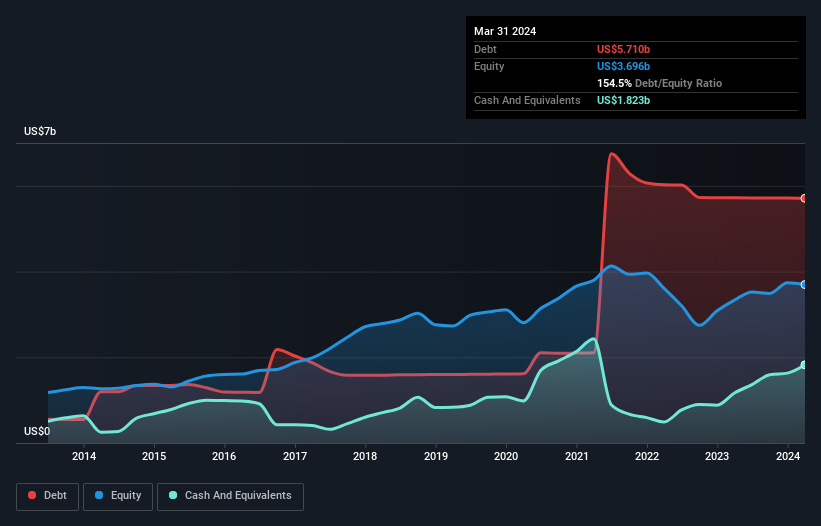Click the 154.5% Debt/Equity Ratio text
Viewport: 821px width, 526px height.
coord(659,83)
